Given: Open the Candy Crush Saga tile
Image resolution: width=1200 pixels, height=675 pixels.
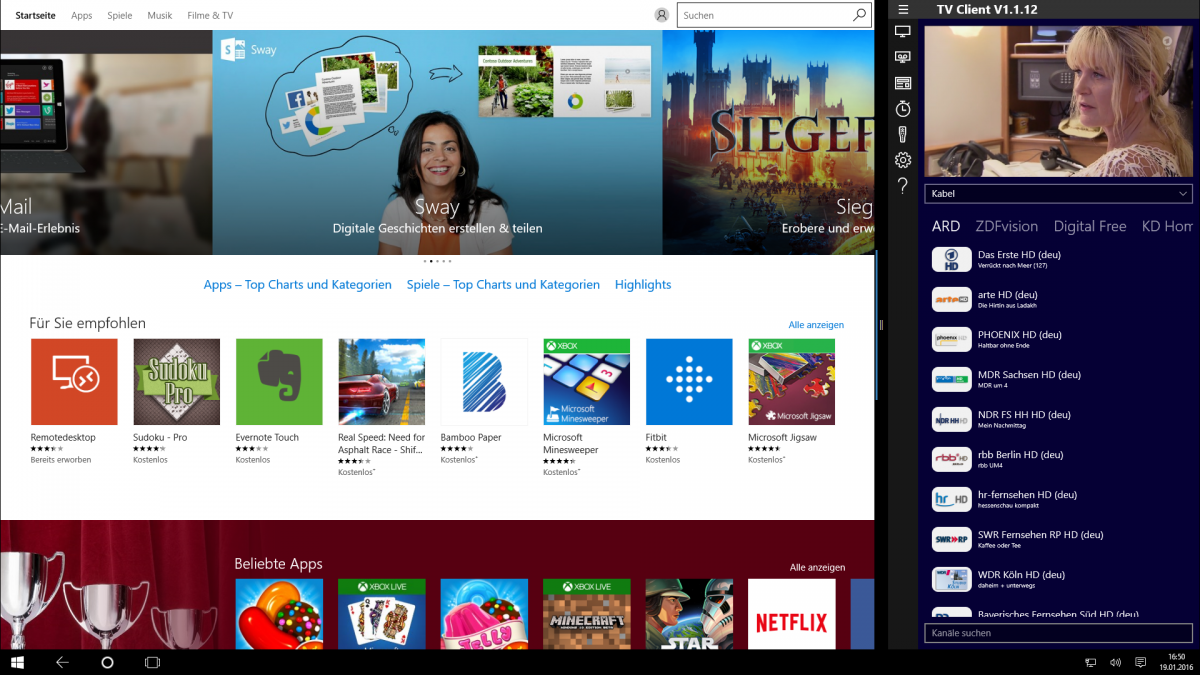Looking at the screenshot, I should pyautogui.click(x=279, y=614).
